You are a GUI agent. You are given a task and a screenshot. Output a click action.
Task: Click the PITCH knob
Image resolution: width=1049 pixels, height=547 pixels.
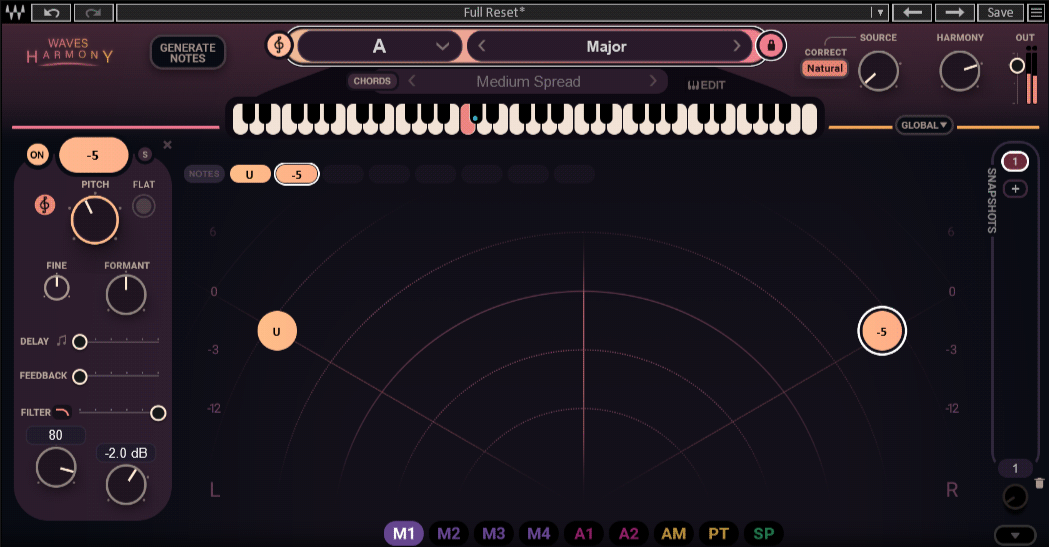95,219
